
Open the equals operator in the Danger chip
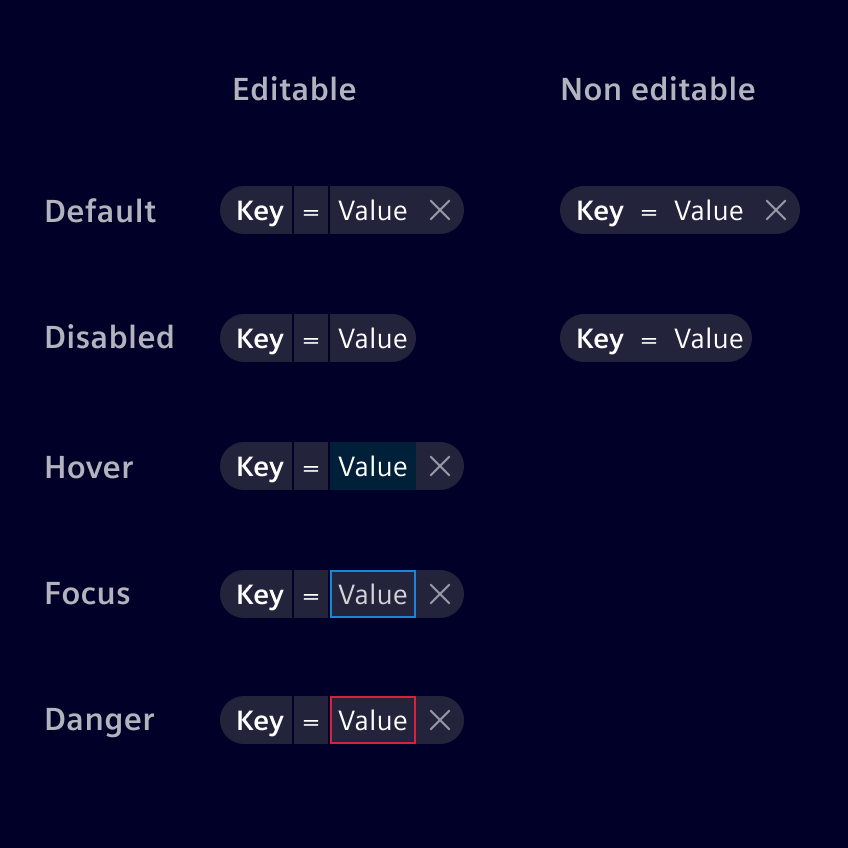[x=311, y=721]
